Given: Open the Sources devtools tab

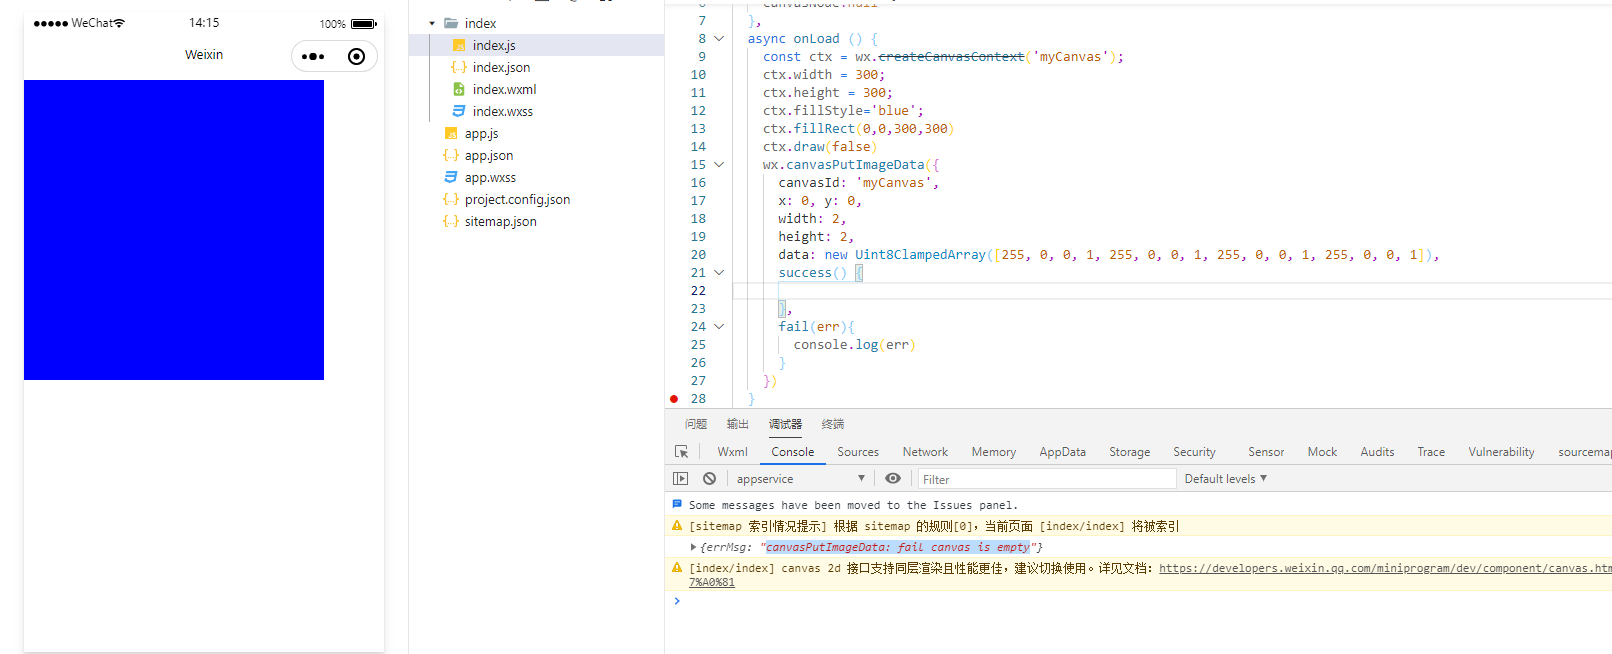Looking at the screenshot, I should [x=858, y=452].
